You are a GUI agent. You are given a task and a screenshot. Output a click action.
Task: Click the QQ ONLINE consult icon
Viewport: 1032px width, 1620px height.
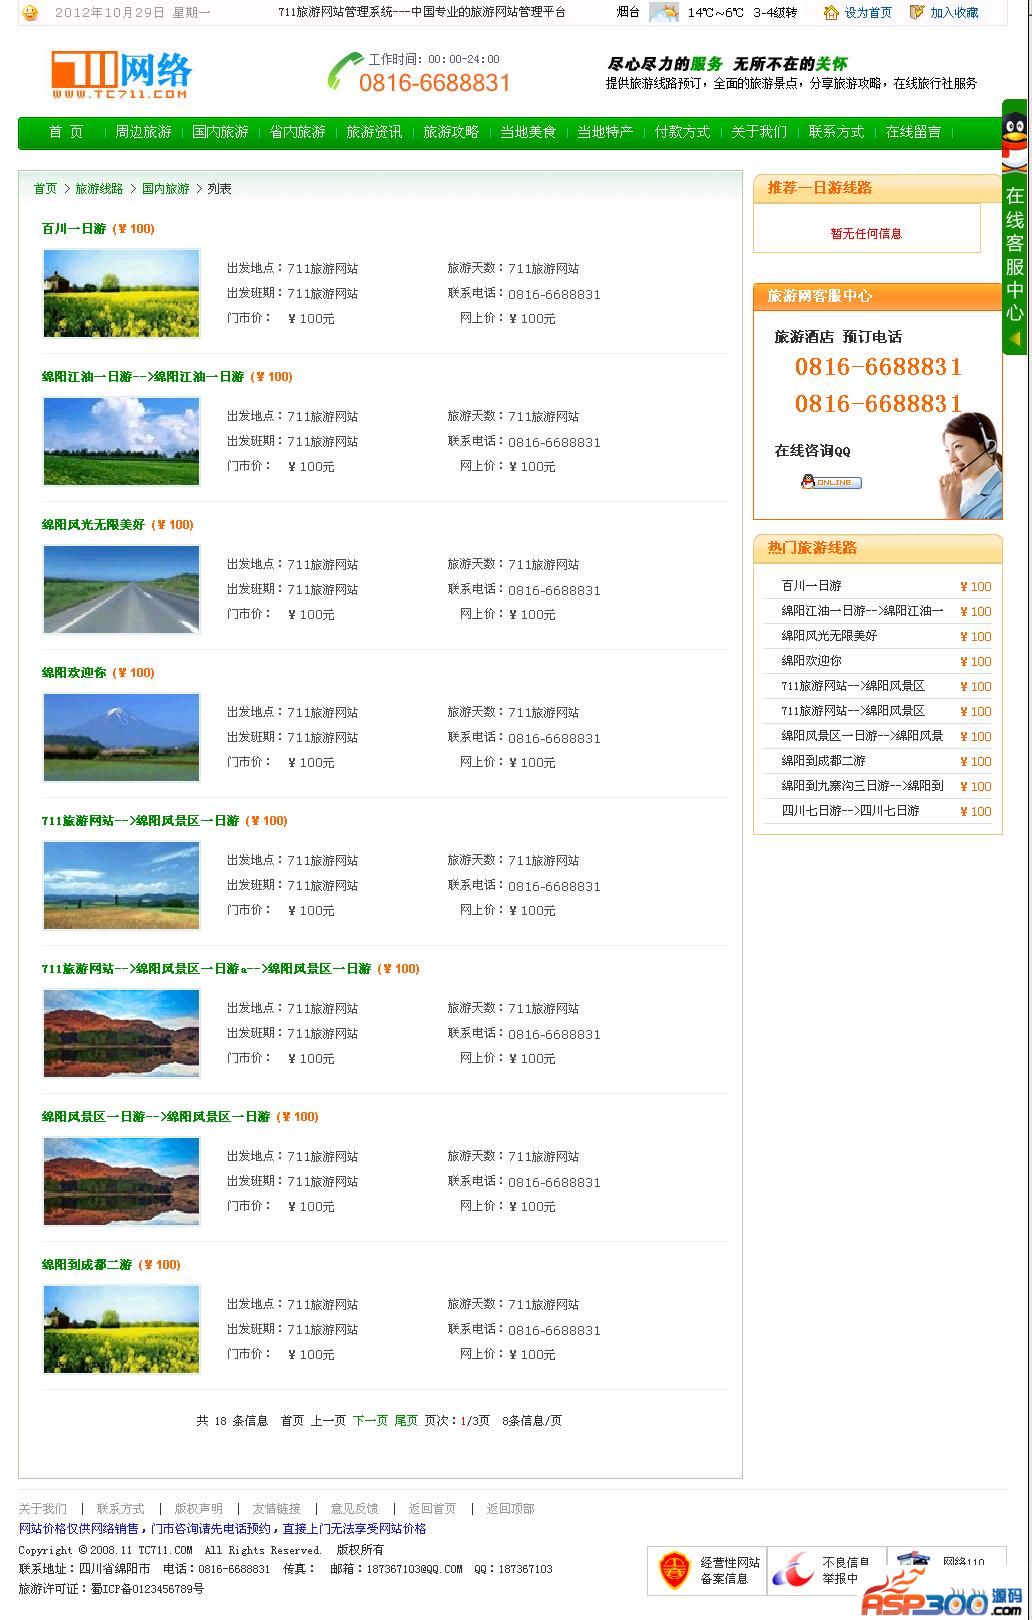coord(831,482)
